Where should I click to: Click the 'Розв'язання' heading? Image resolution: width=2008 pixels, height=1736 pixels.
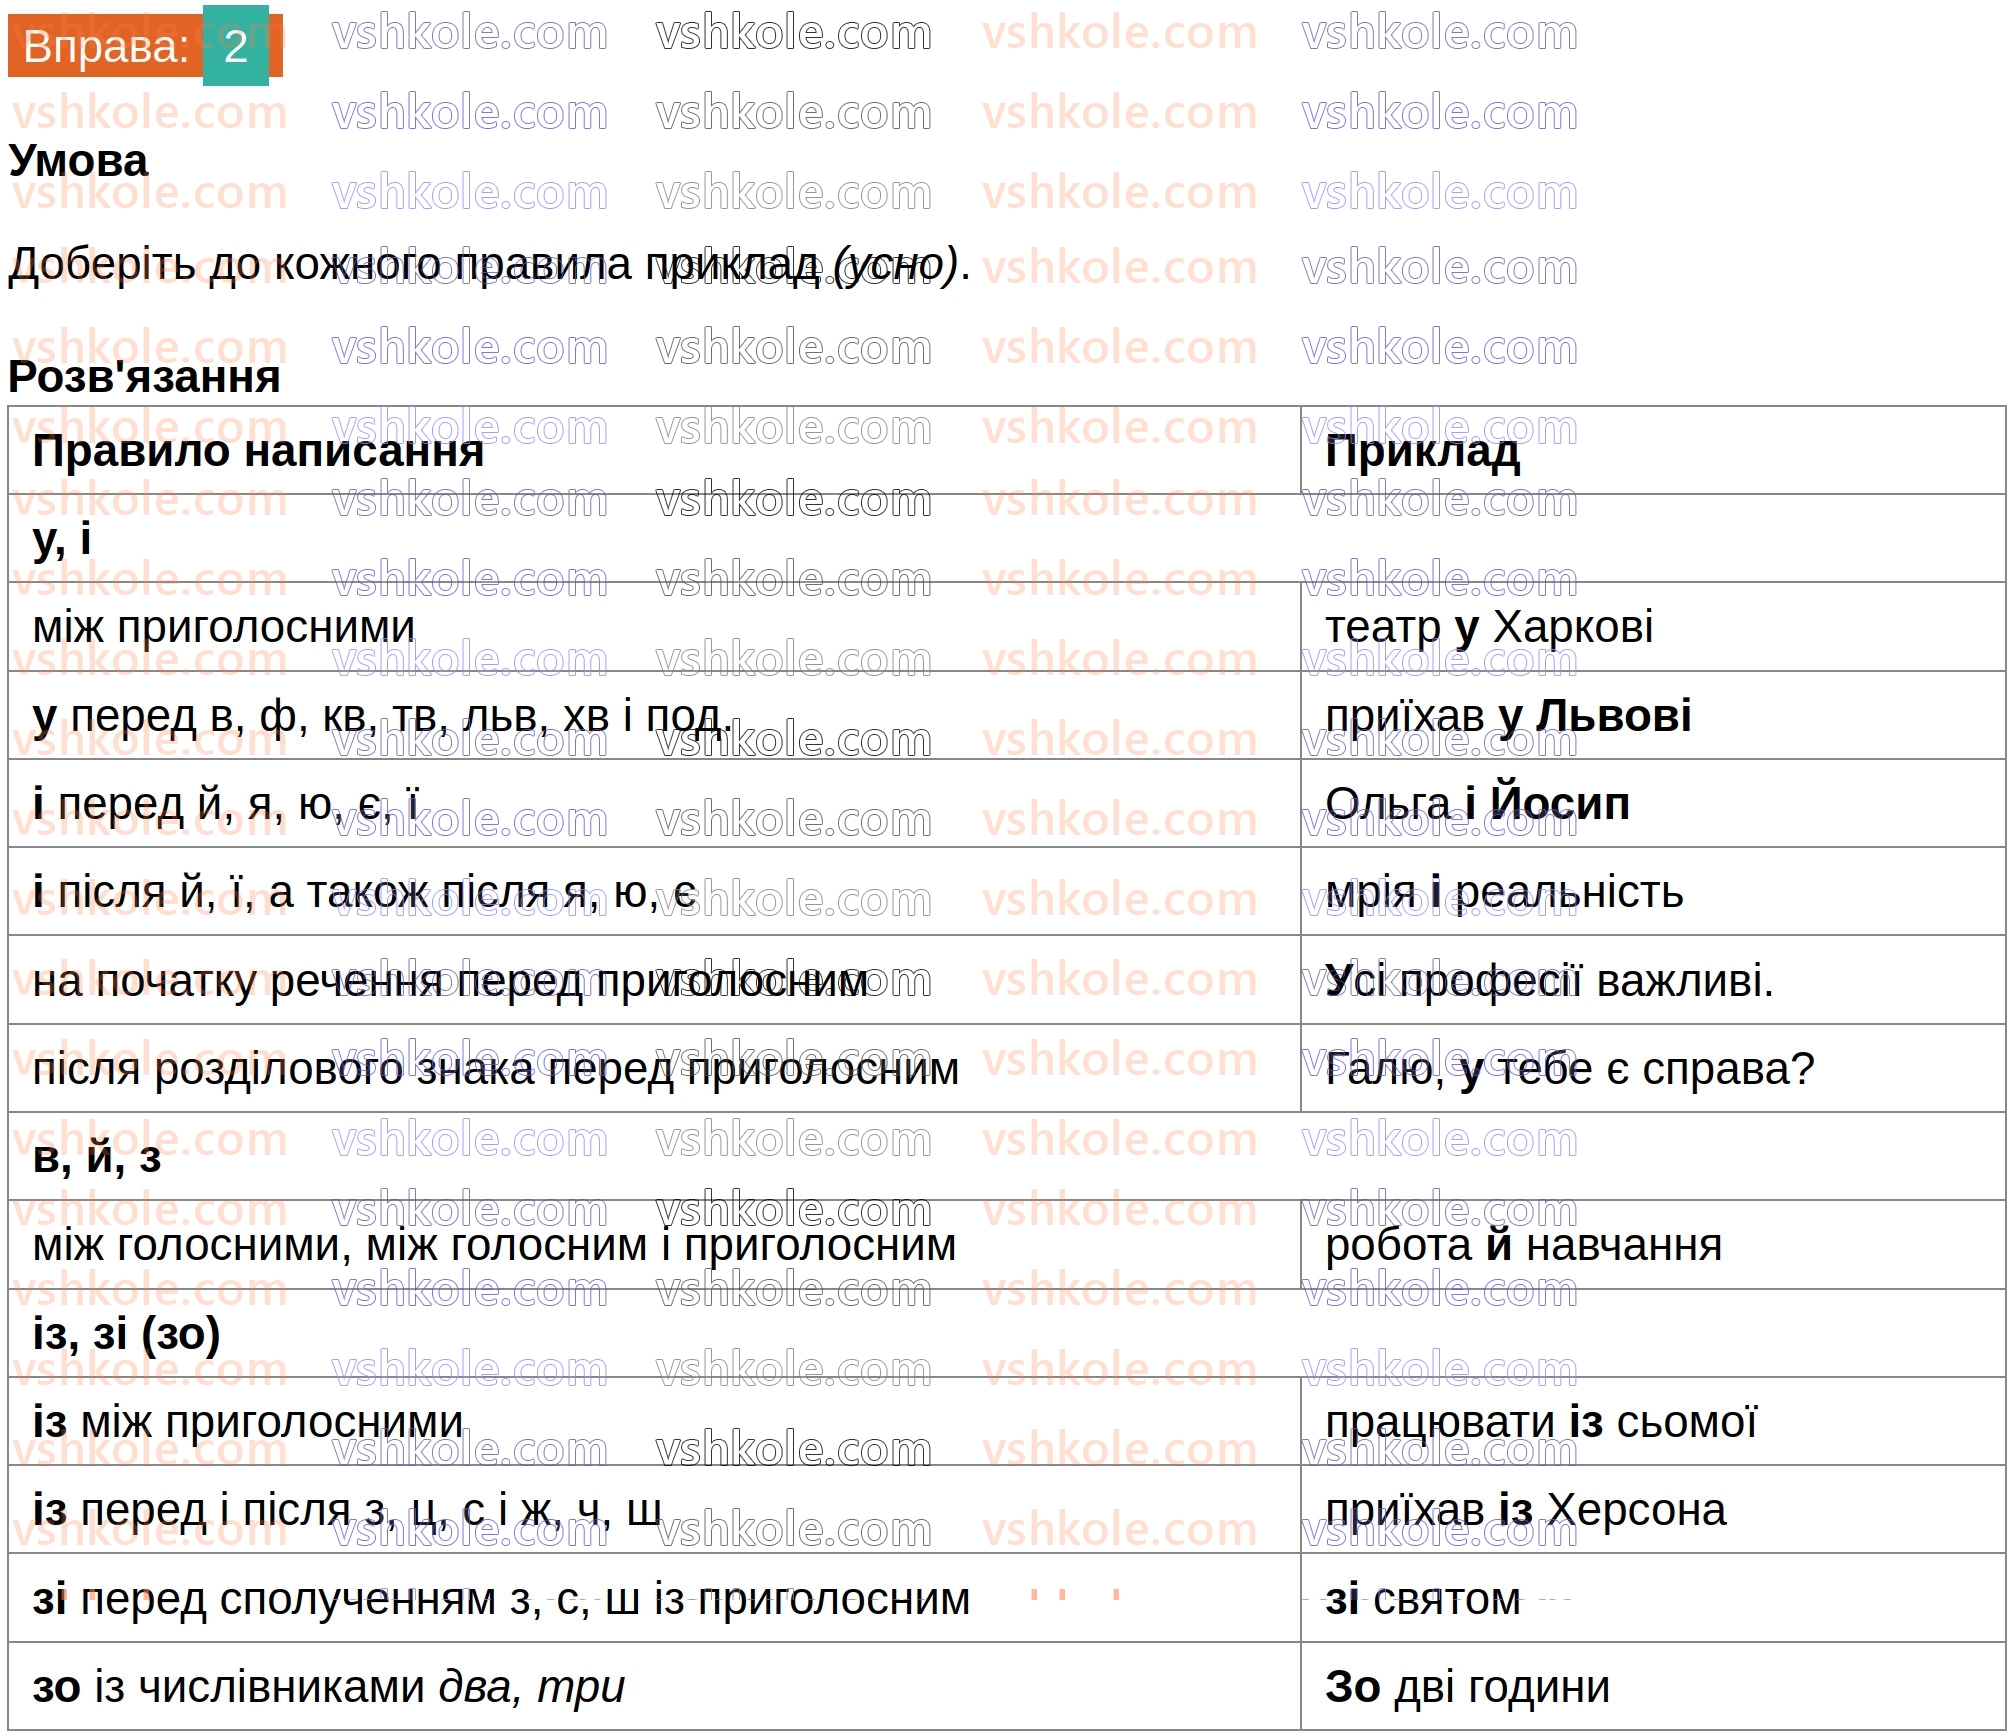[x=144, y=377]
